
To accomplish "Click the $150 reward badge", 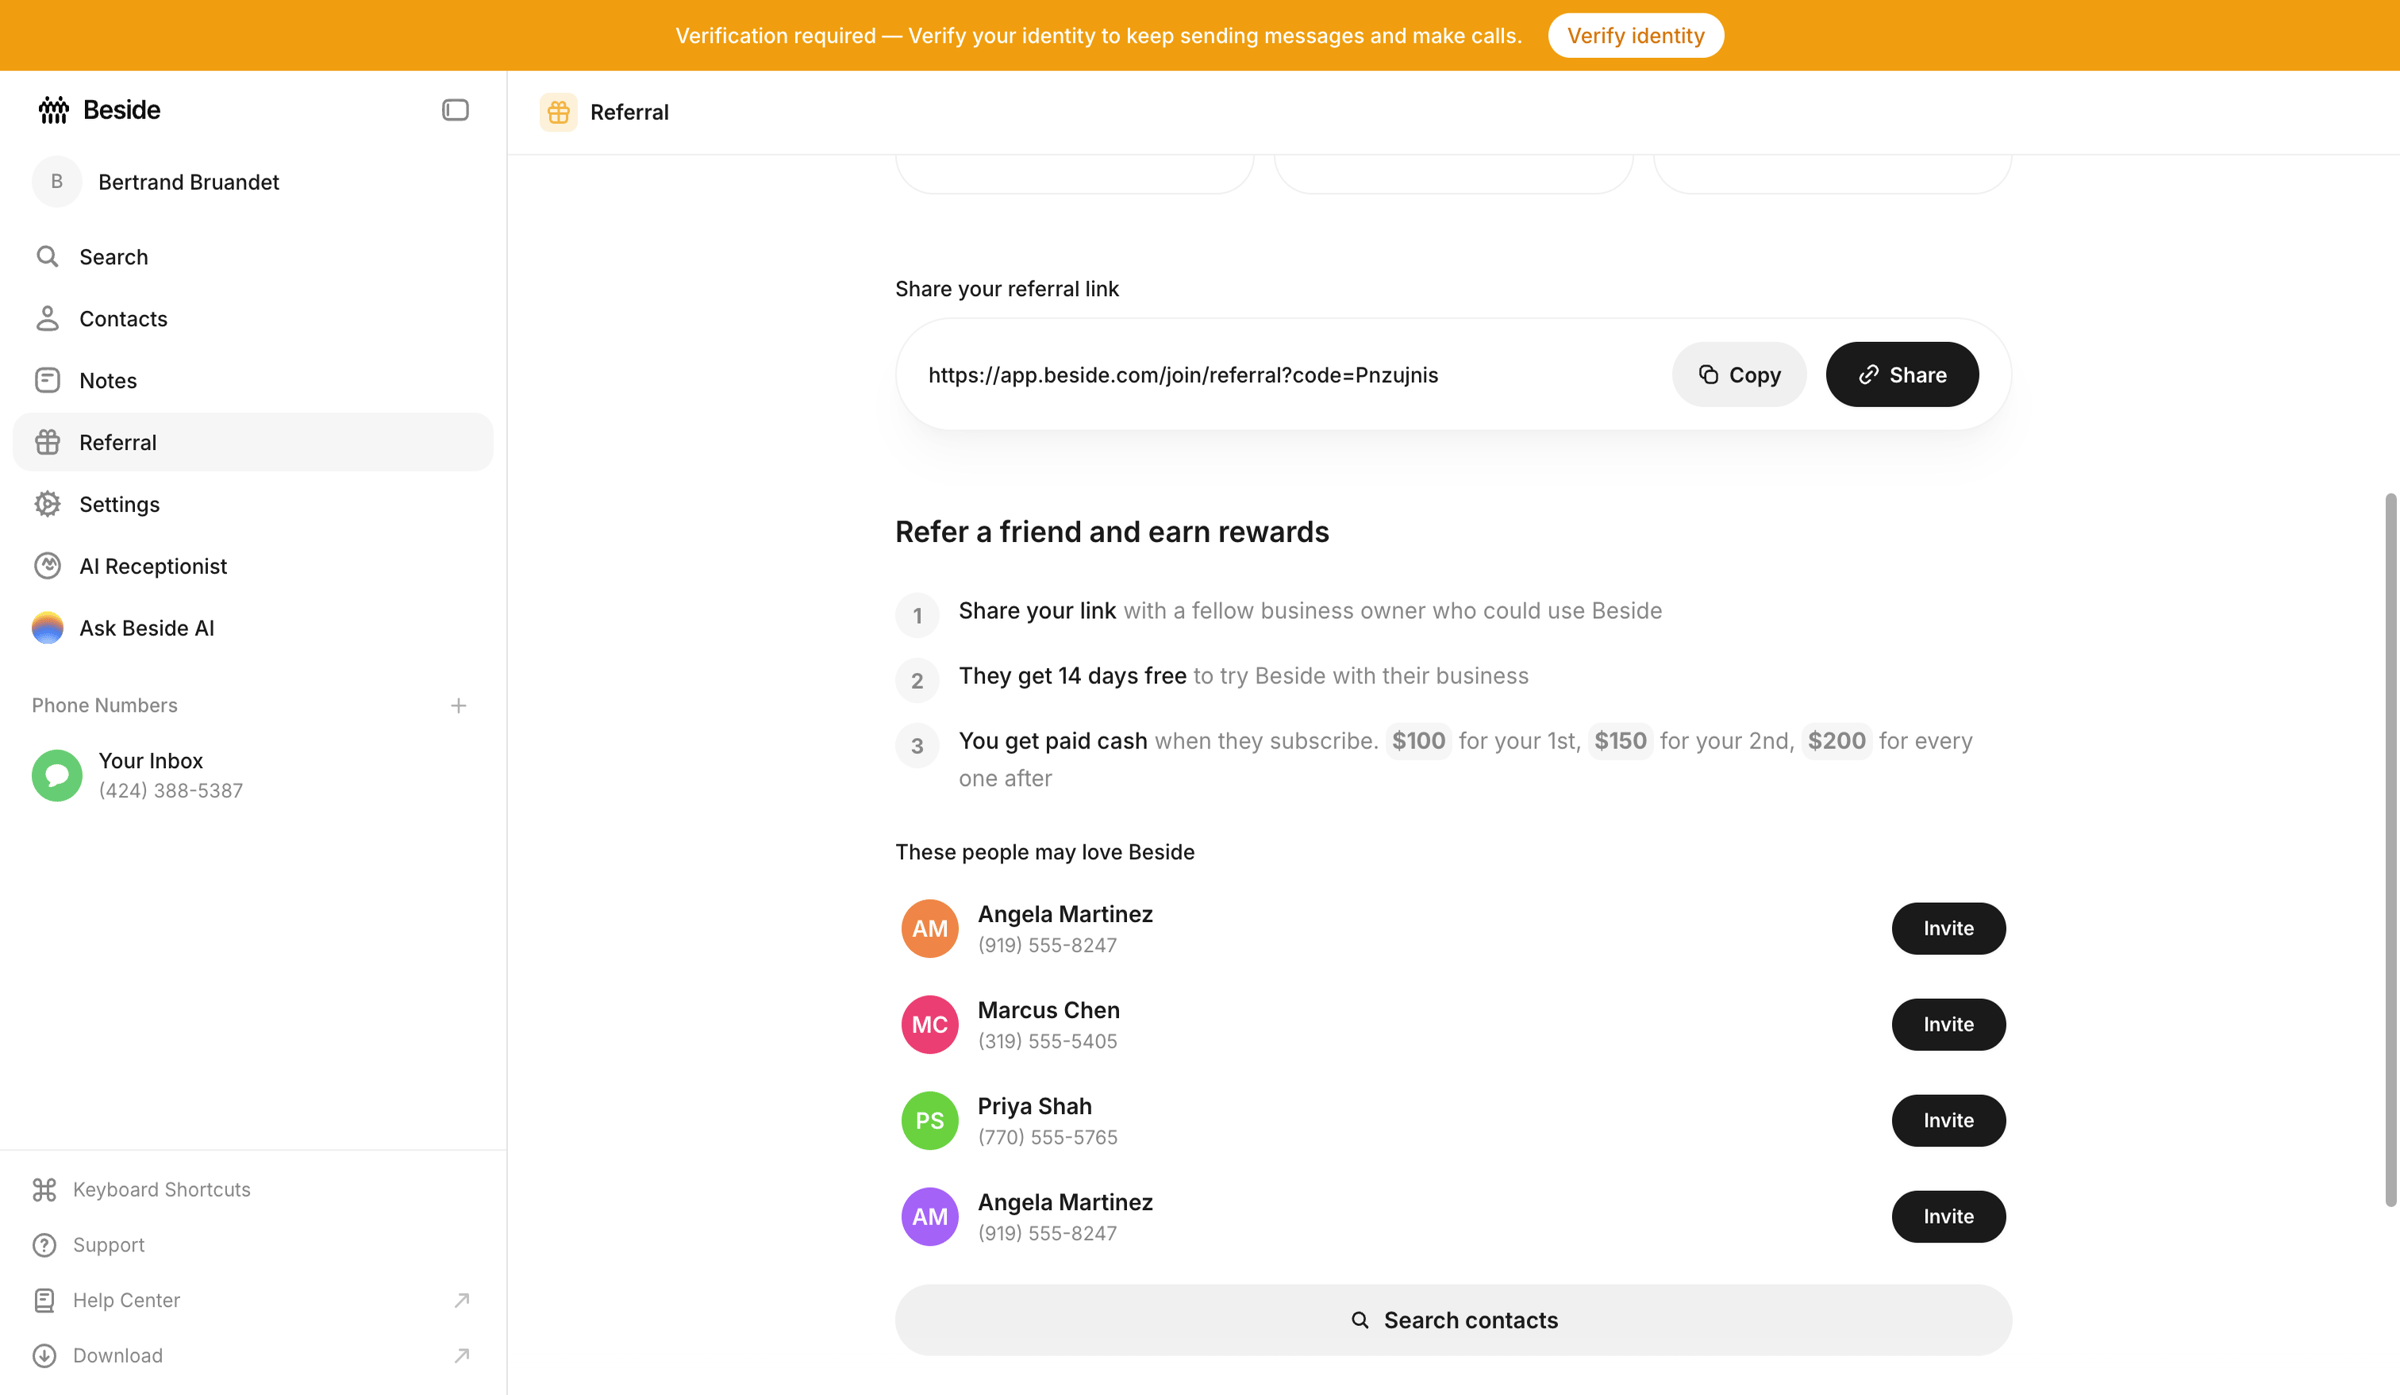I will [1620, 741].
